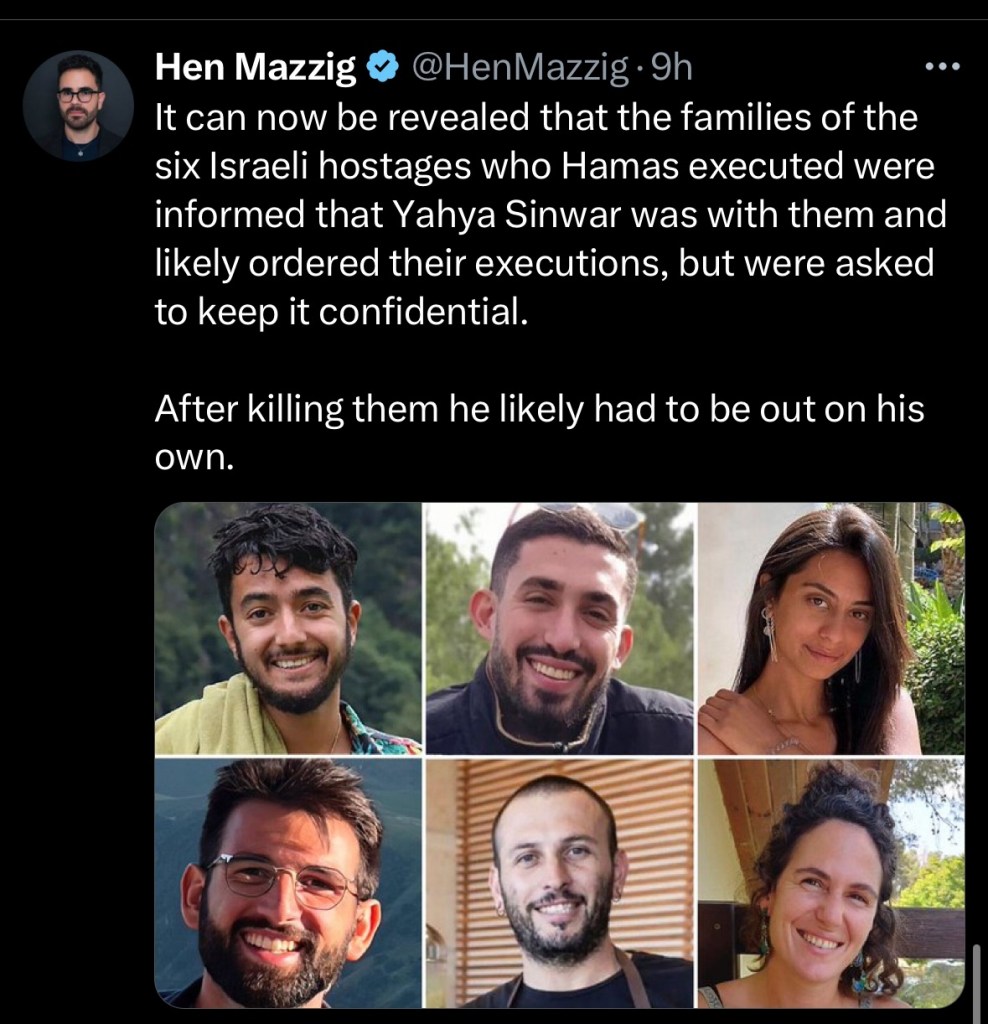
Task: Open Hen Mazzig's profile avatar picture
Action: point(78,105)
